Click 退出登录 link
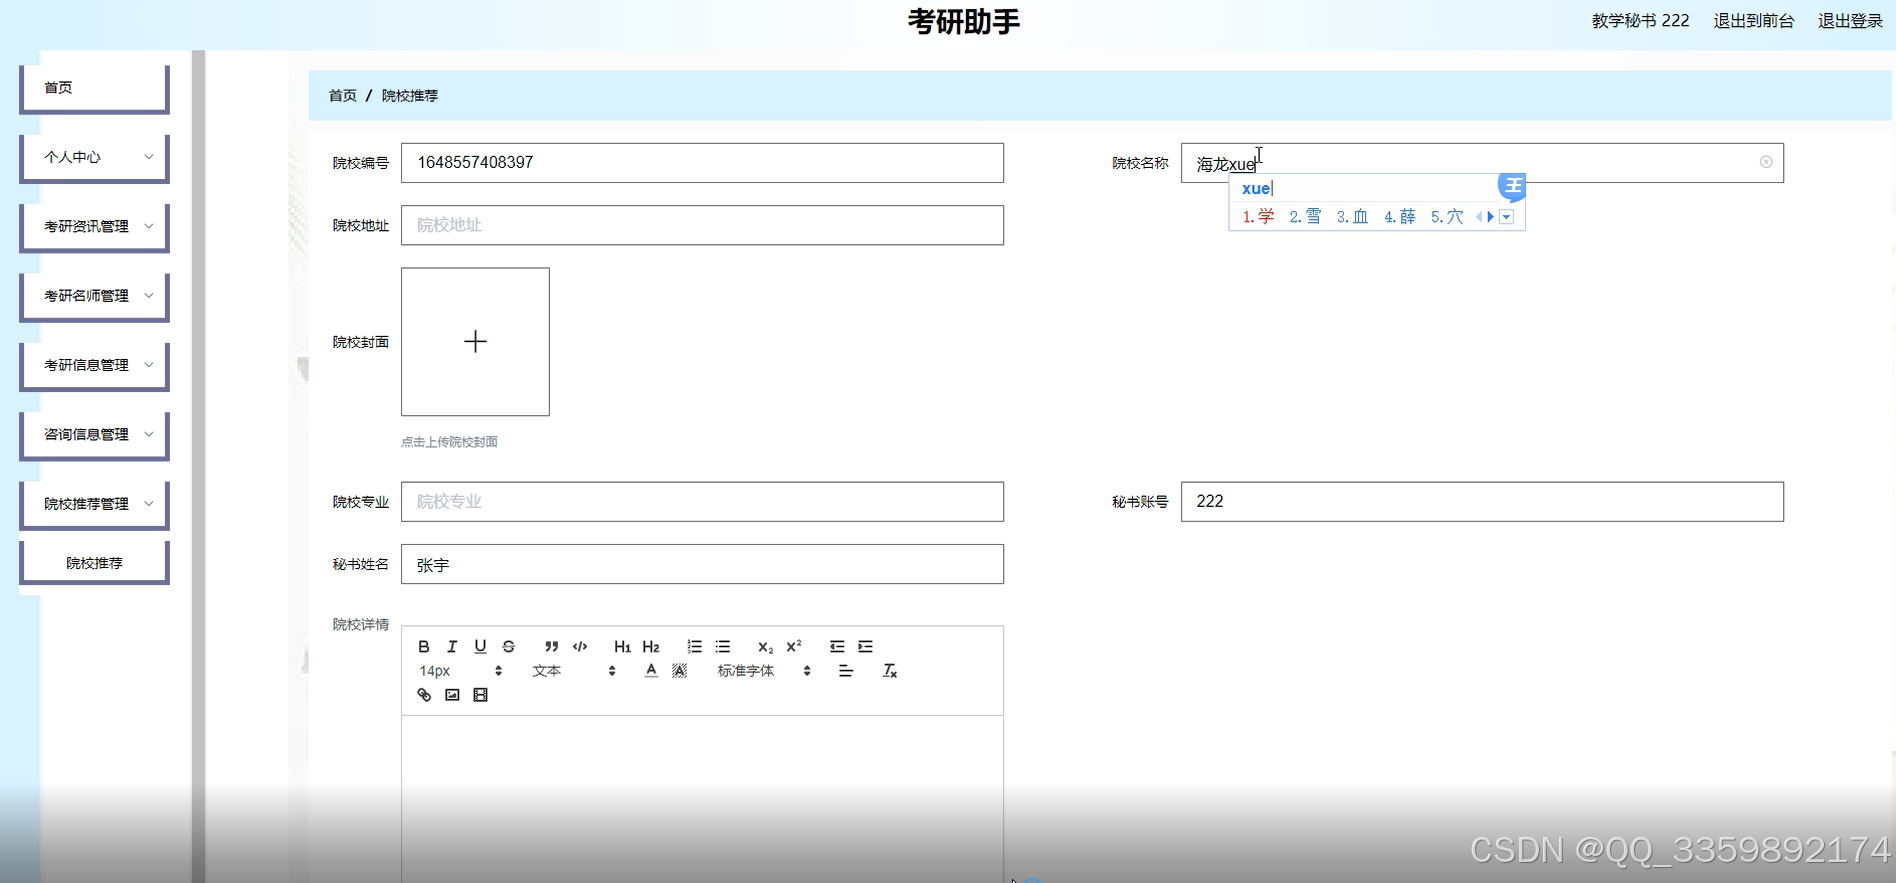The width and height of the screenshot is (1896, 883). pos(1850,21)
